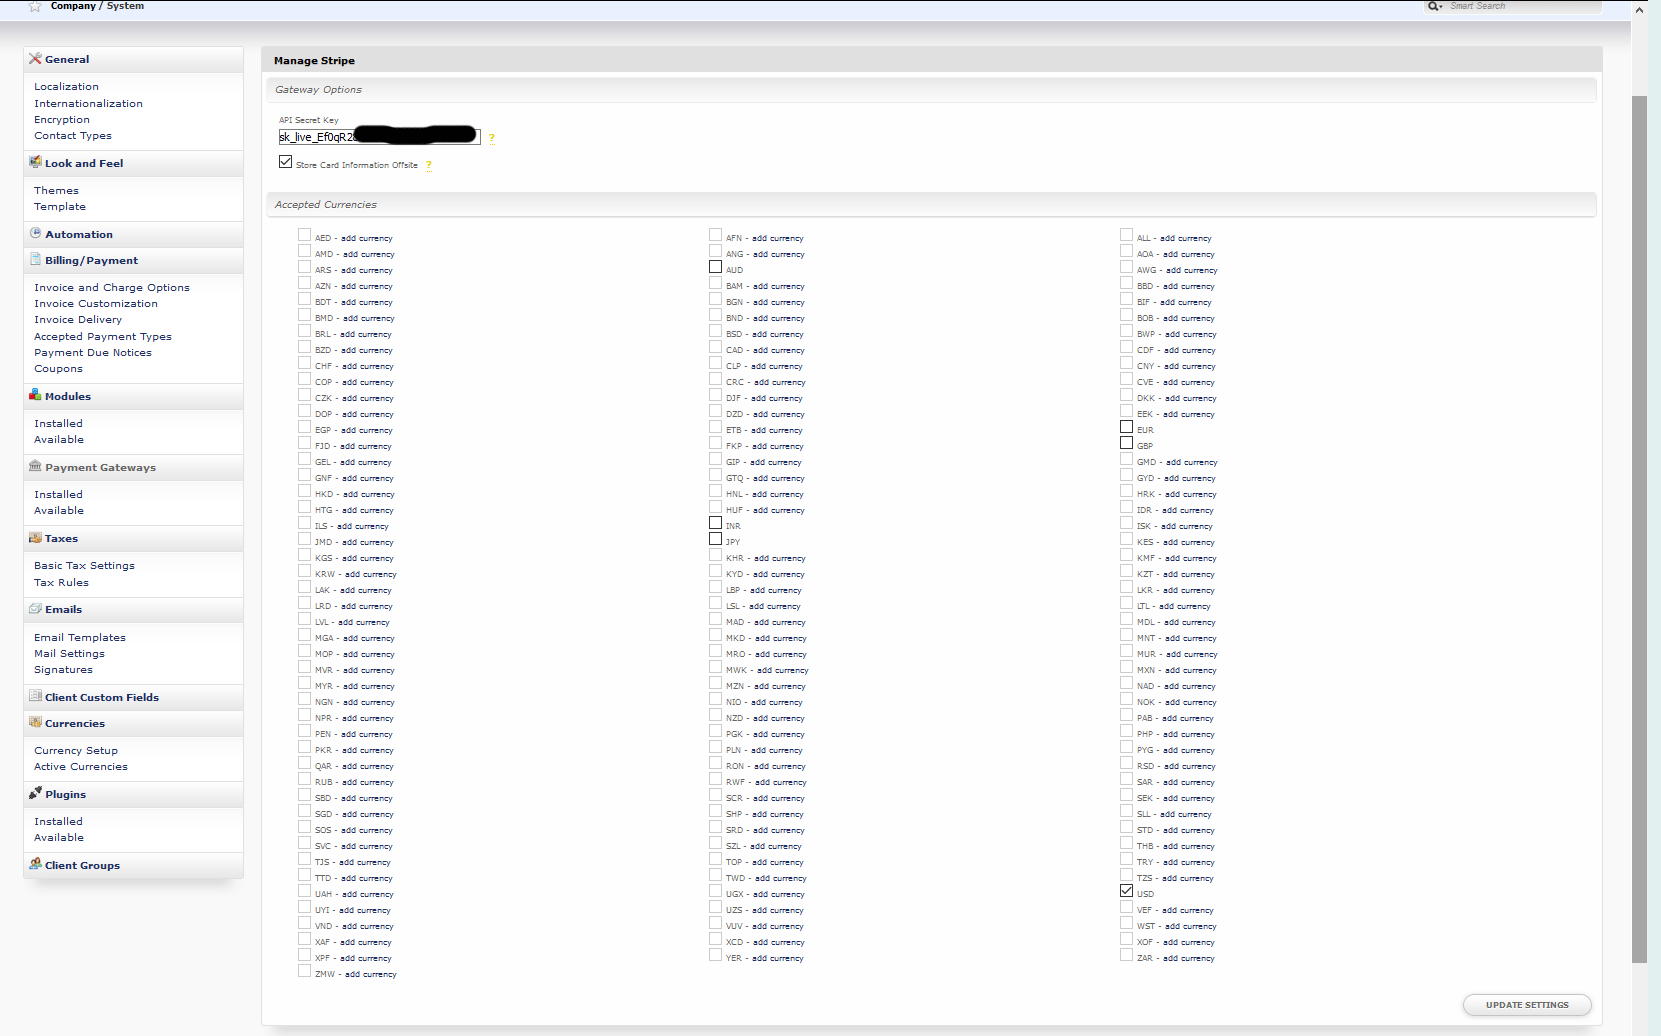Click 'add currency' link for ZMW
1661x1036 pixels.
pyautogui.click(x=371, y=974)
